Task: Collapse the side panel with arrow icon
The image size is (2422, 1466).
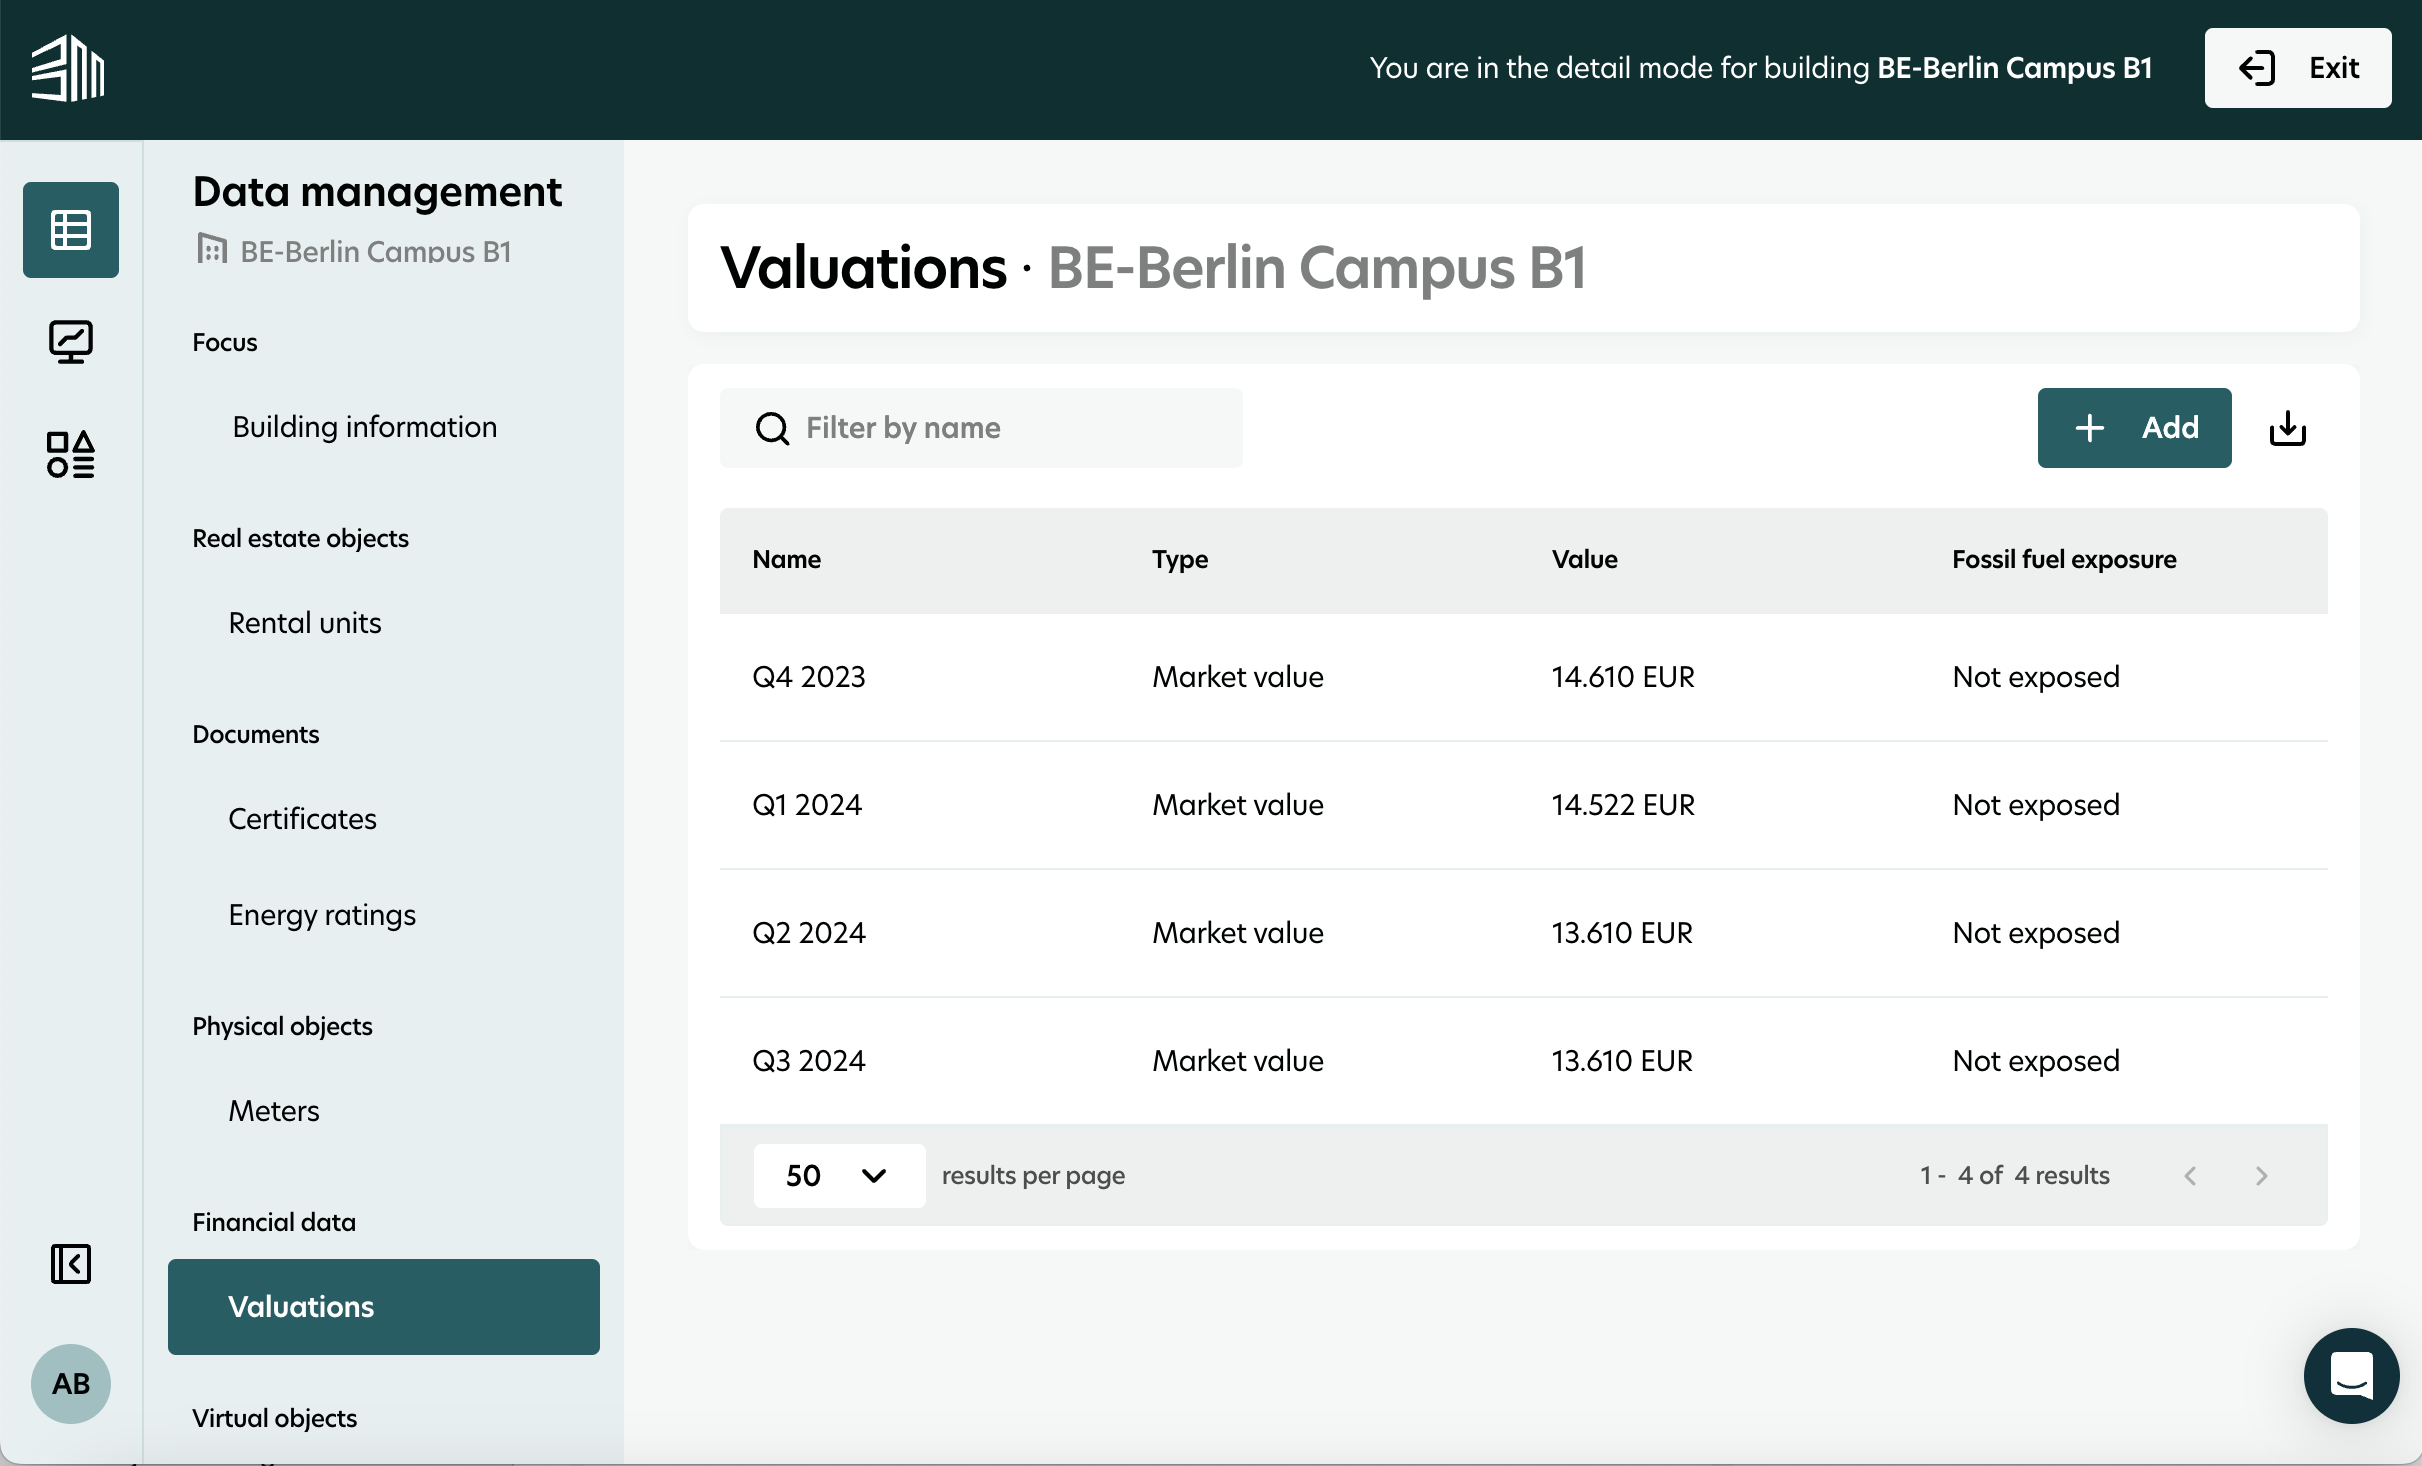Action: tap(71, 1264)
